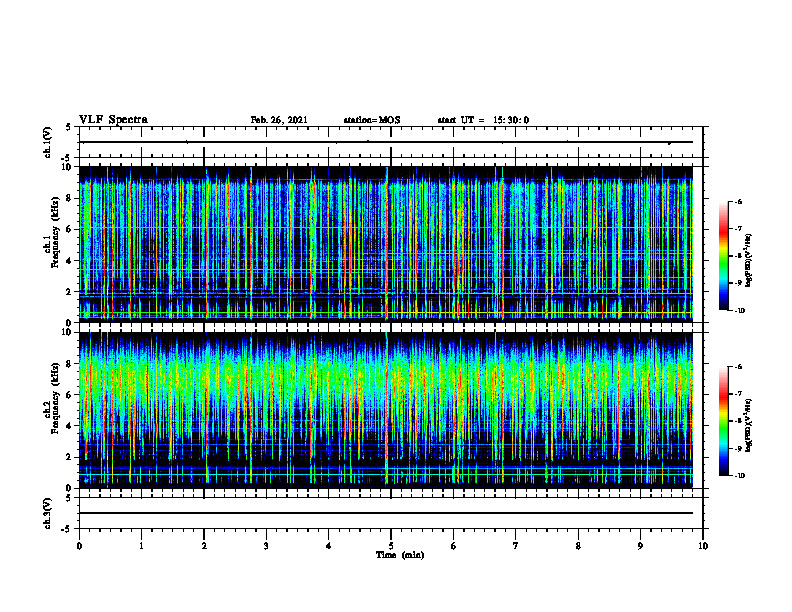
Task: Click time axis tick label "3"
Action: [x=266, y=546]
